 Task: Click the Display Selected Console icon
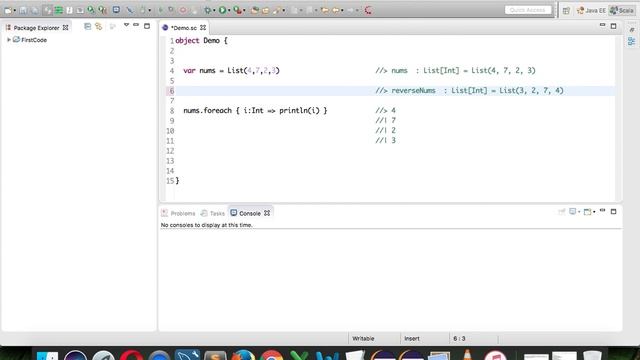point(573,211)
